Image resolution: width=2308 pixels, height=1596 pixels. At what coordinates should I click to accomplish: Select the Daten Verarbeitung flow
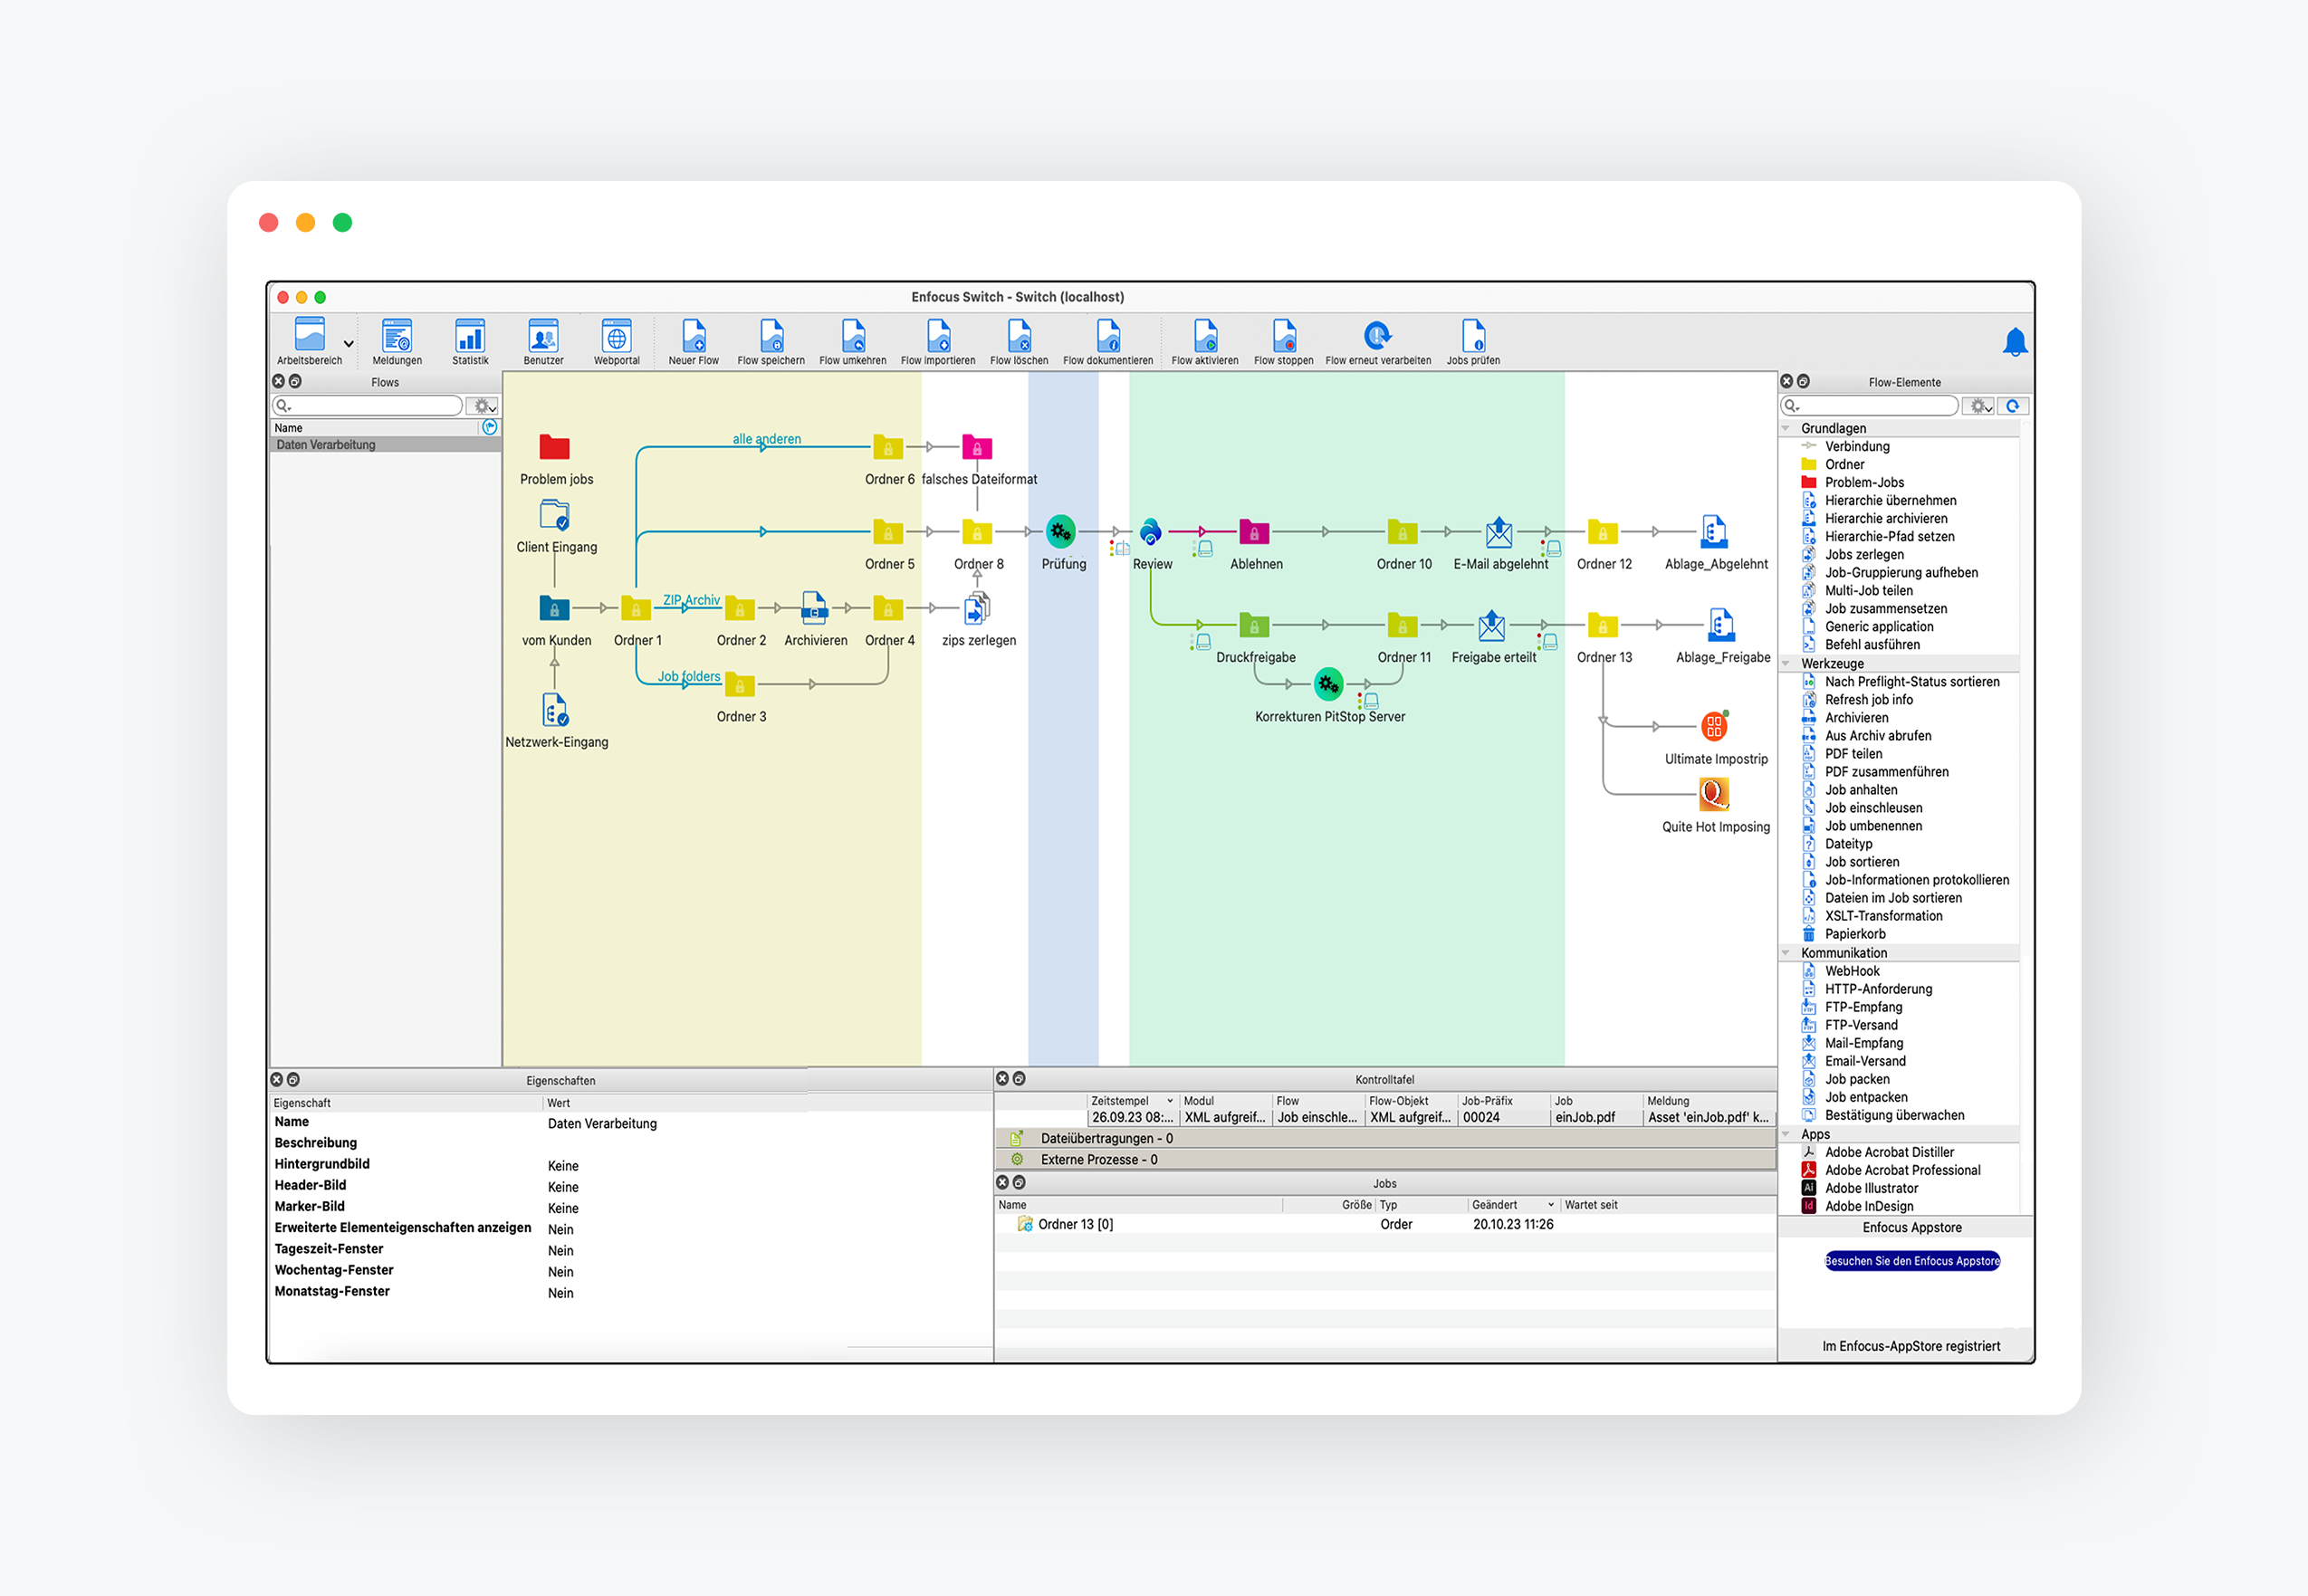326,445
